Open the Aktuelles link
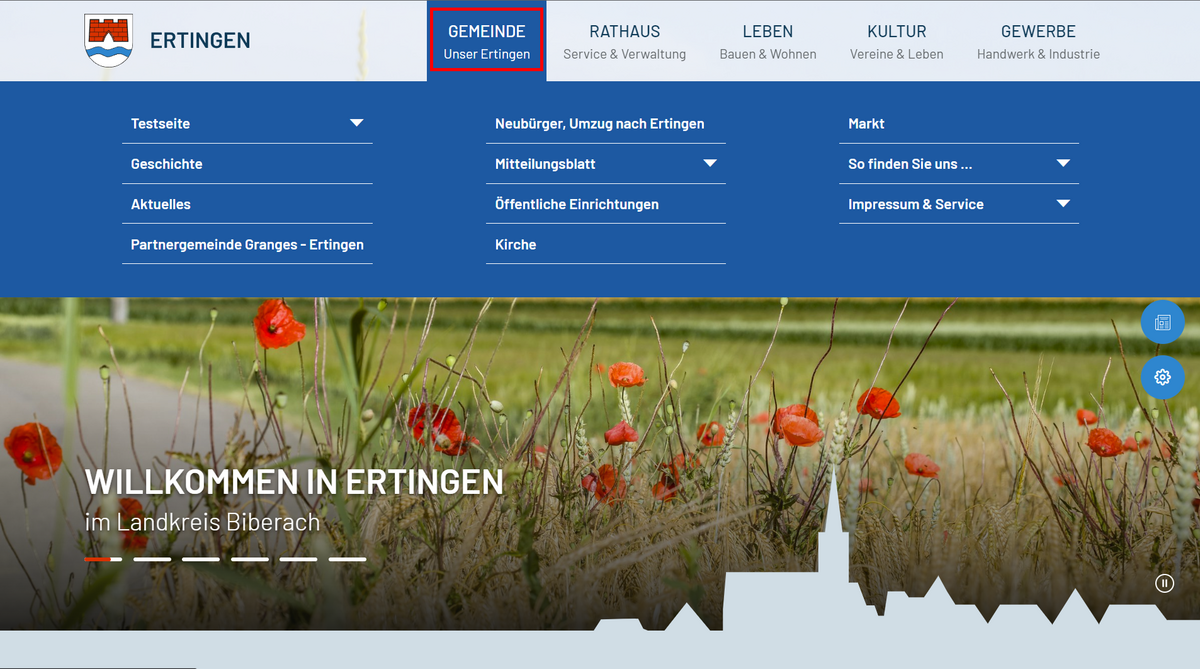Screen dimensions: 1200x669 (x=160, y=204)
